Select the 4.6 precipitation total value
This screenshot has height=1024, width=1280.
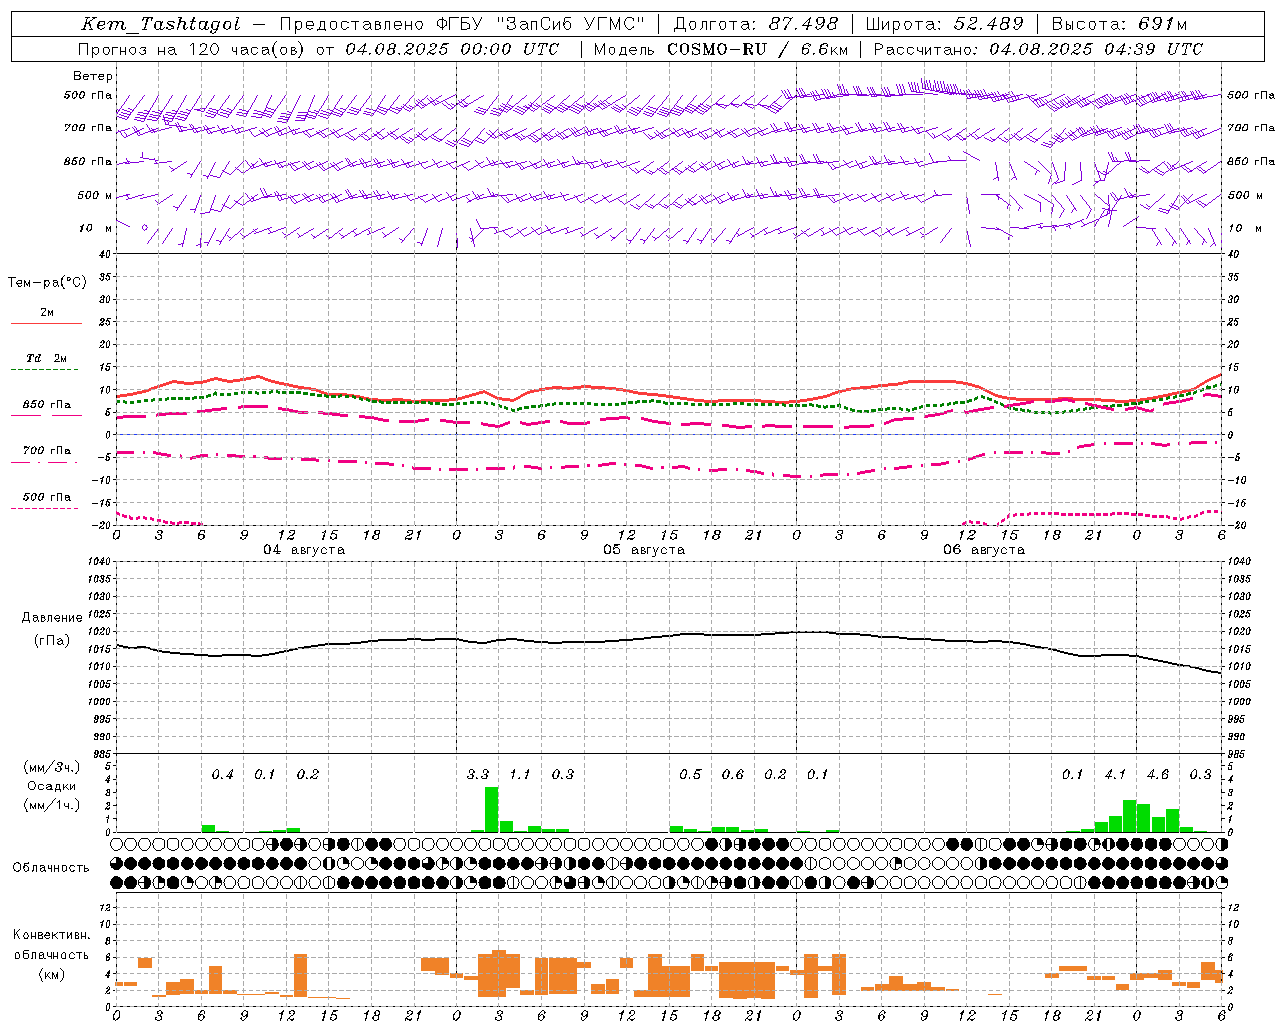(1158, 775)
